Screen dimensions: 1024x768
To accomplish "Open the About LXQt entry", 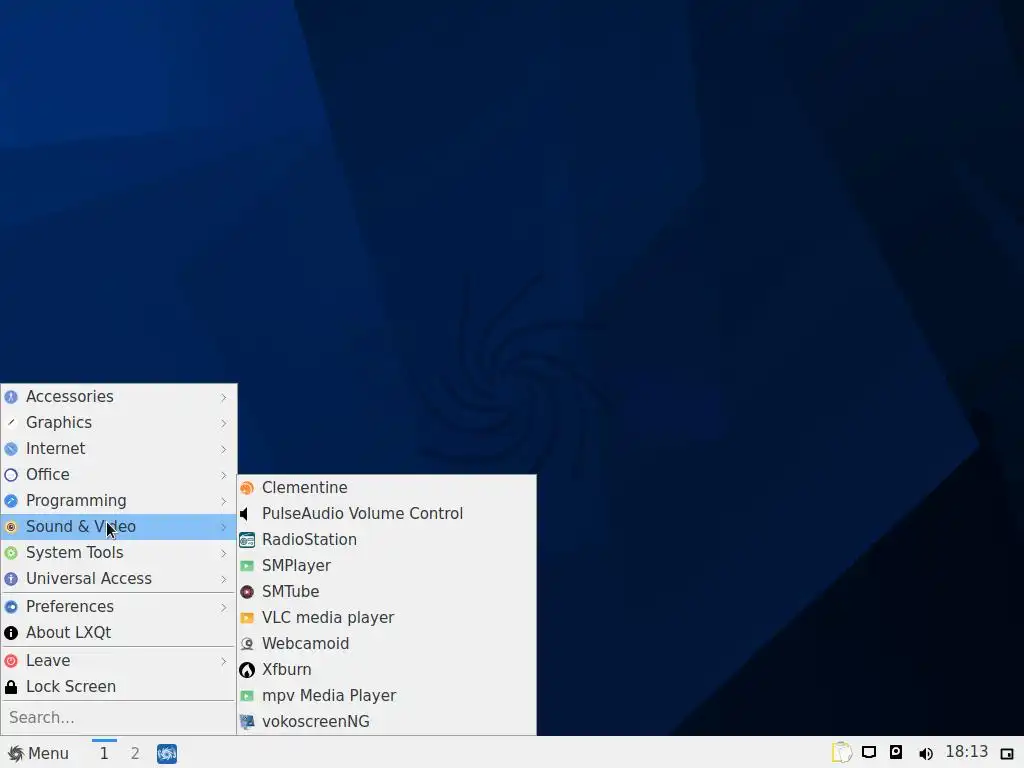I will coord(119,633).
